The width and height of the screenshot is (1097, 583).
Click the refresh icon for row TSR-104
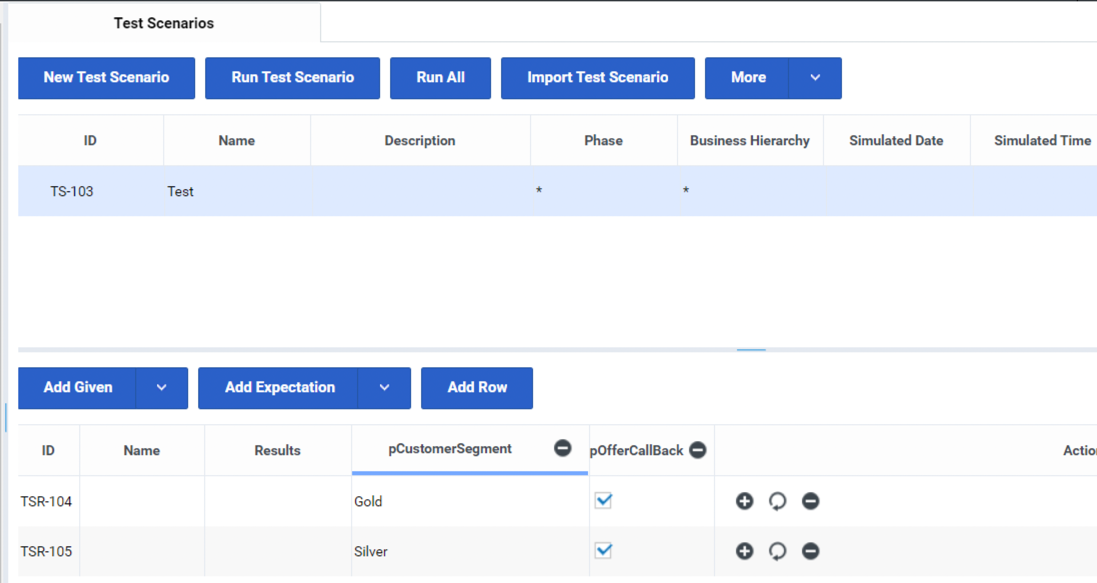point(777,501)
